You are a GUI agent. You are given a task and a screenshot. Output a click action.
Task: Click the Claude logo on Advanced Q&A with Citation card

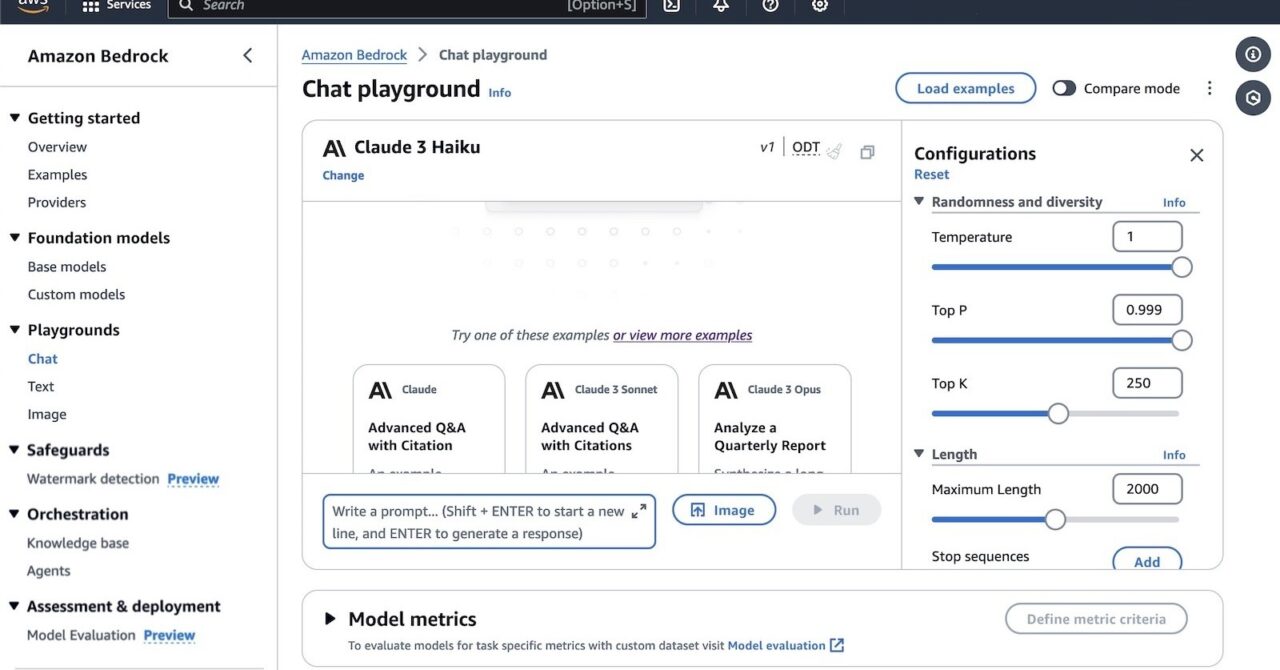click(x=380, y=390)
